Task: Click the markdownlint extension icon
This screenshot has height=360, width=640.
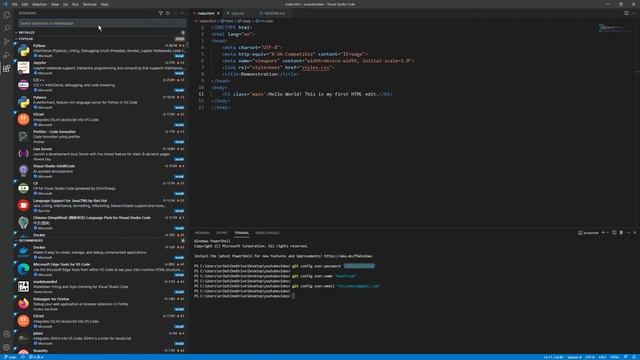Action: click(24, 286)
